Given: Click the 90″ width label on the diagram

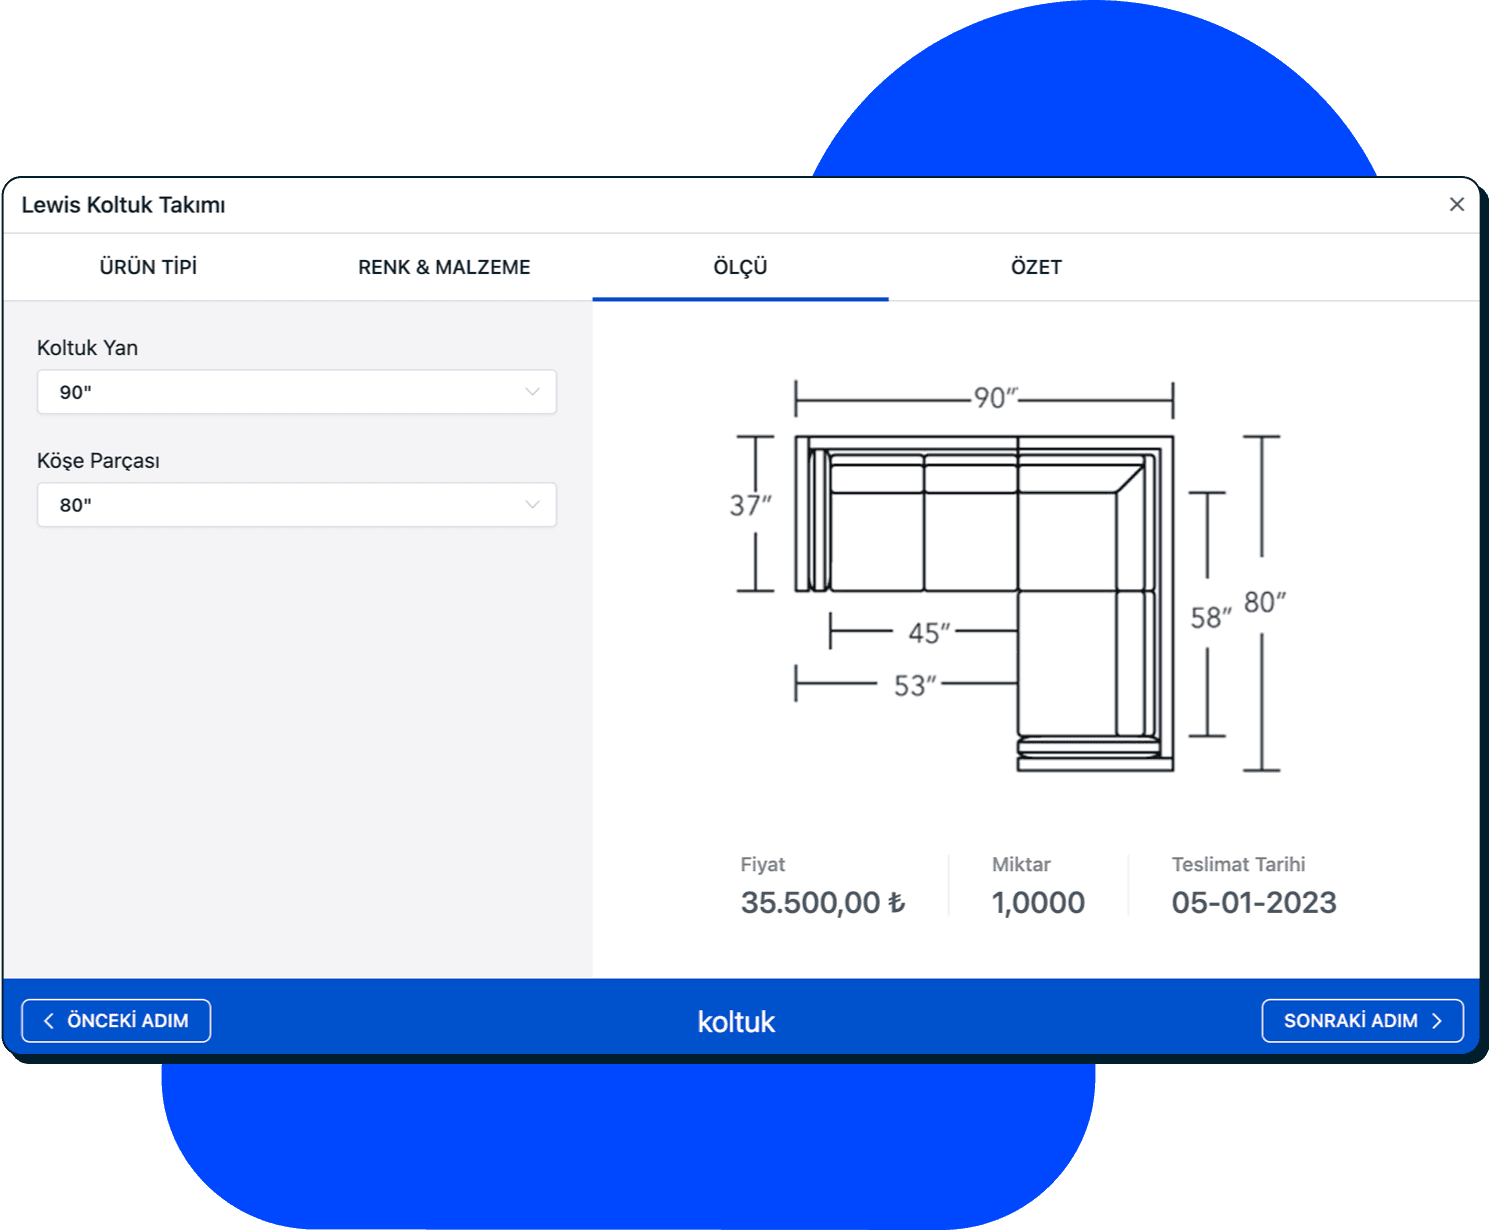Looking at the screenshot, I should point(994,398).
